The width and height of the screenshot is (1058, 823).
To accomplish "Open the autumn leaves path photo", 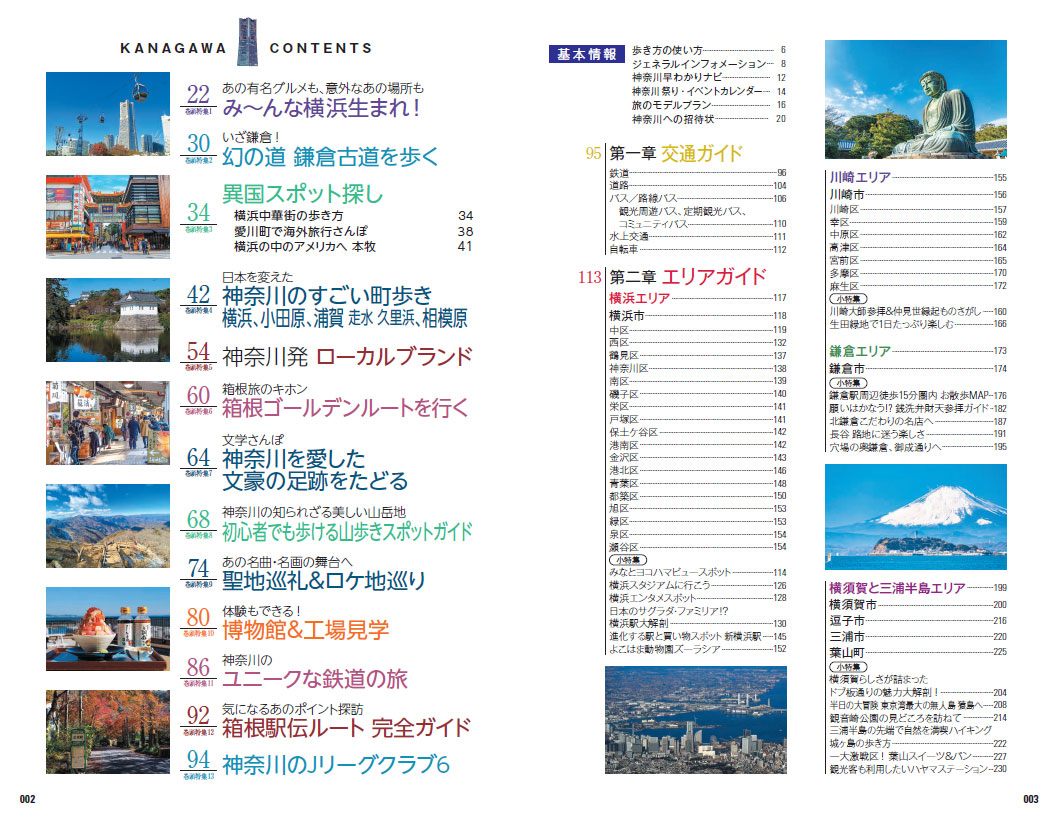I will click(107, 732).
